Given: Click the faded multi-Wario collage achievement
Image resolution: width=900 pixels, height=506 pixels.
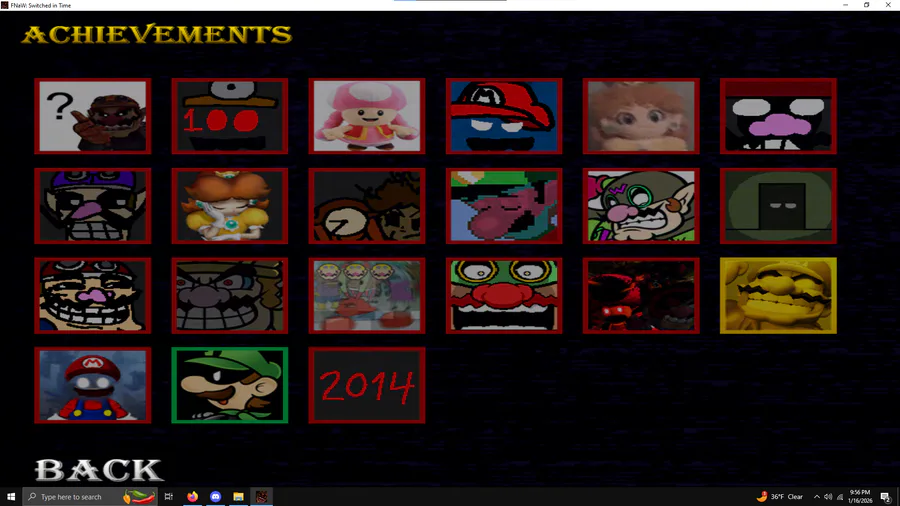Looking at the screenshot, I should click(x=367, y=295).
